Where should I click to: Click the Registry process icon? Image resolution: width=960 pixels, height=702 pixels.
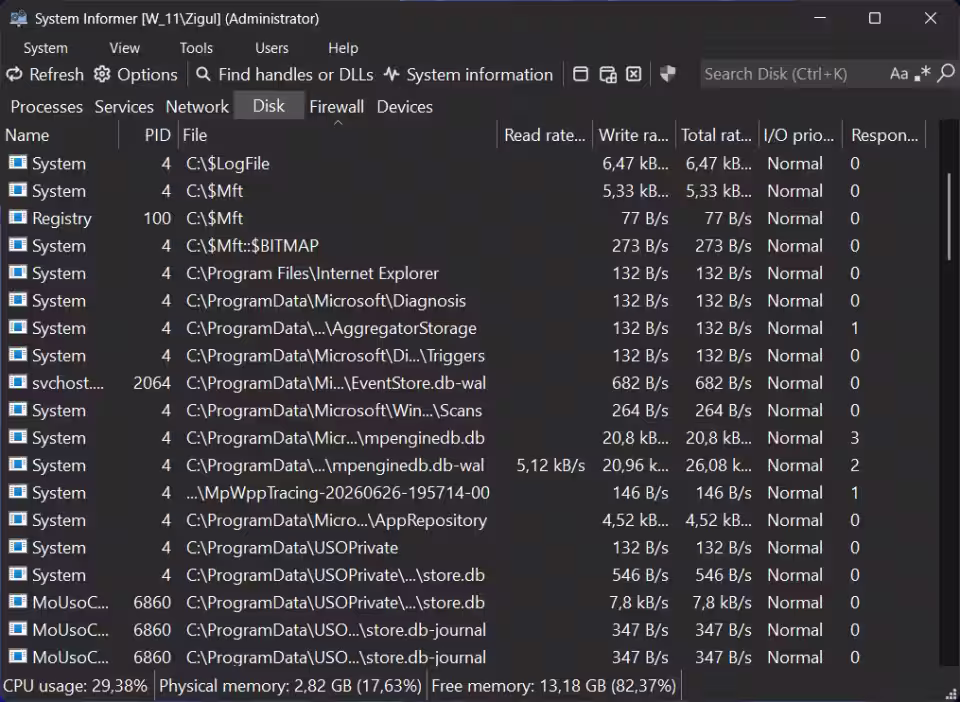coord(18,218)
